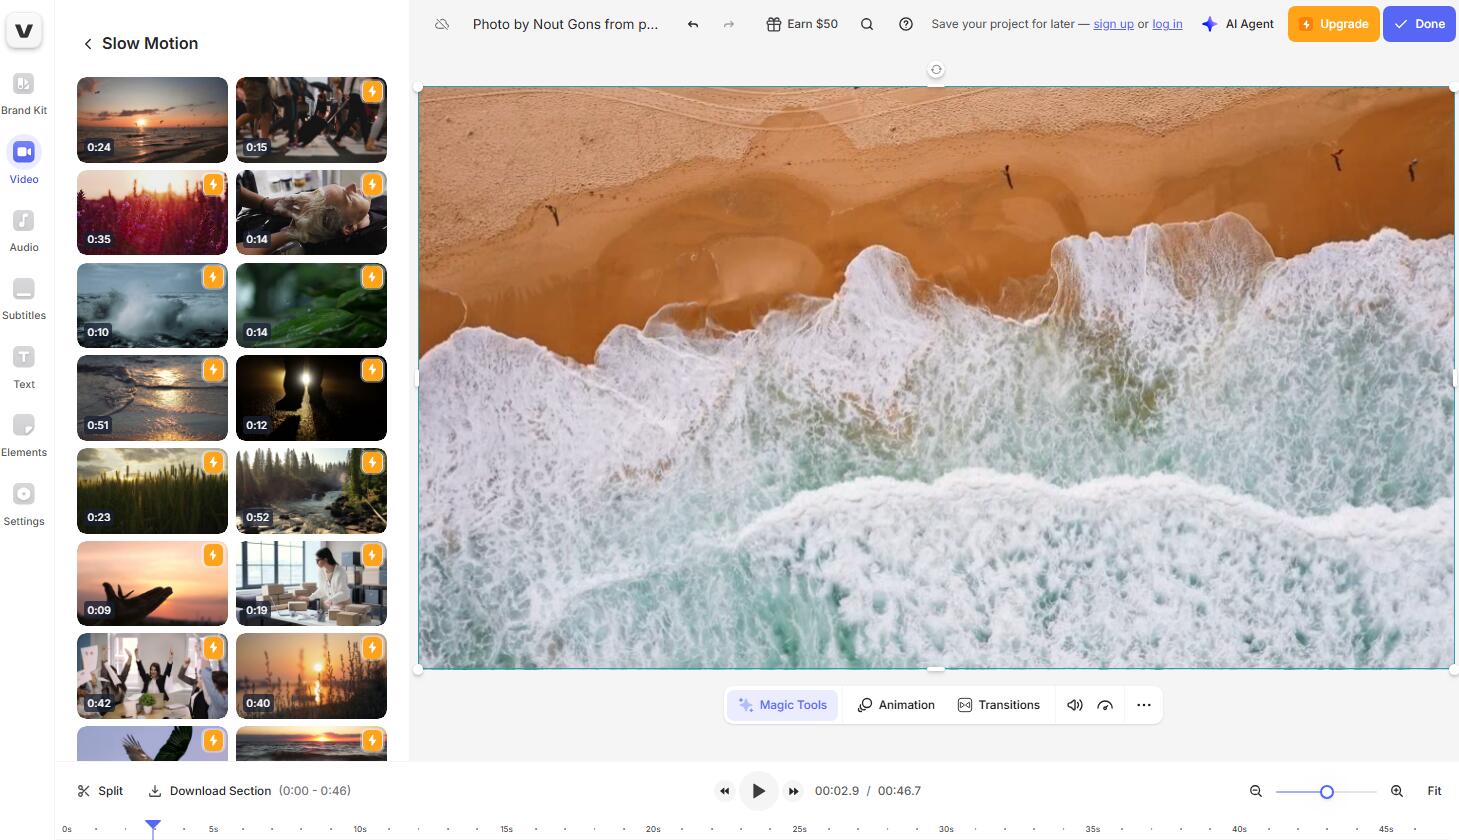The width and height of the screenshot is (1459, 840).
Task: Click the 00:46.7 total duration text
Action: (x=899, y=791)
